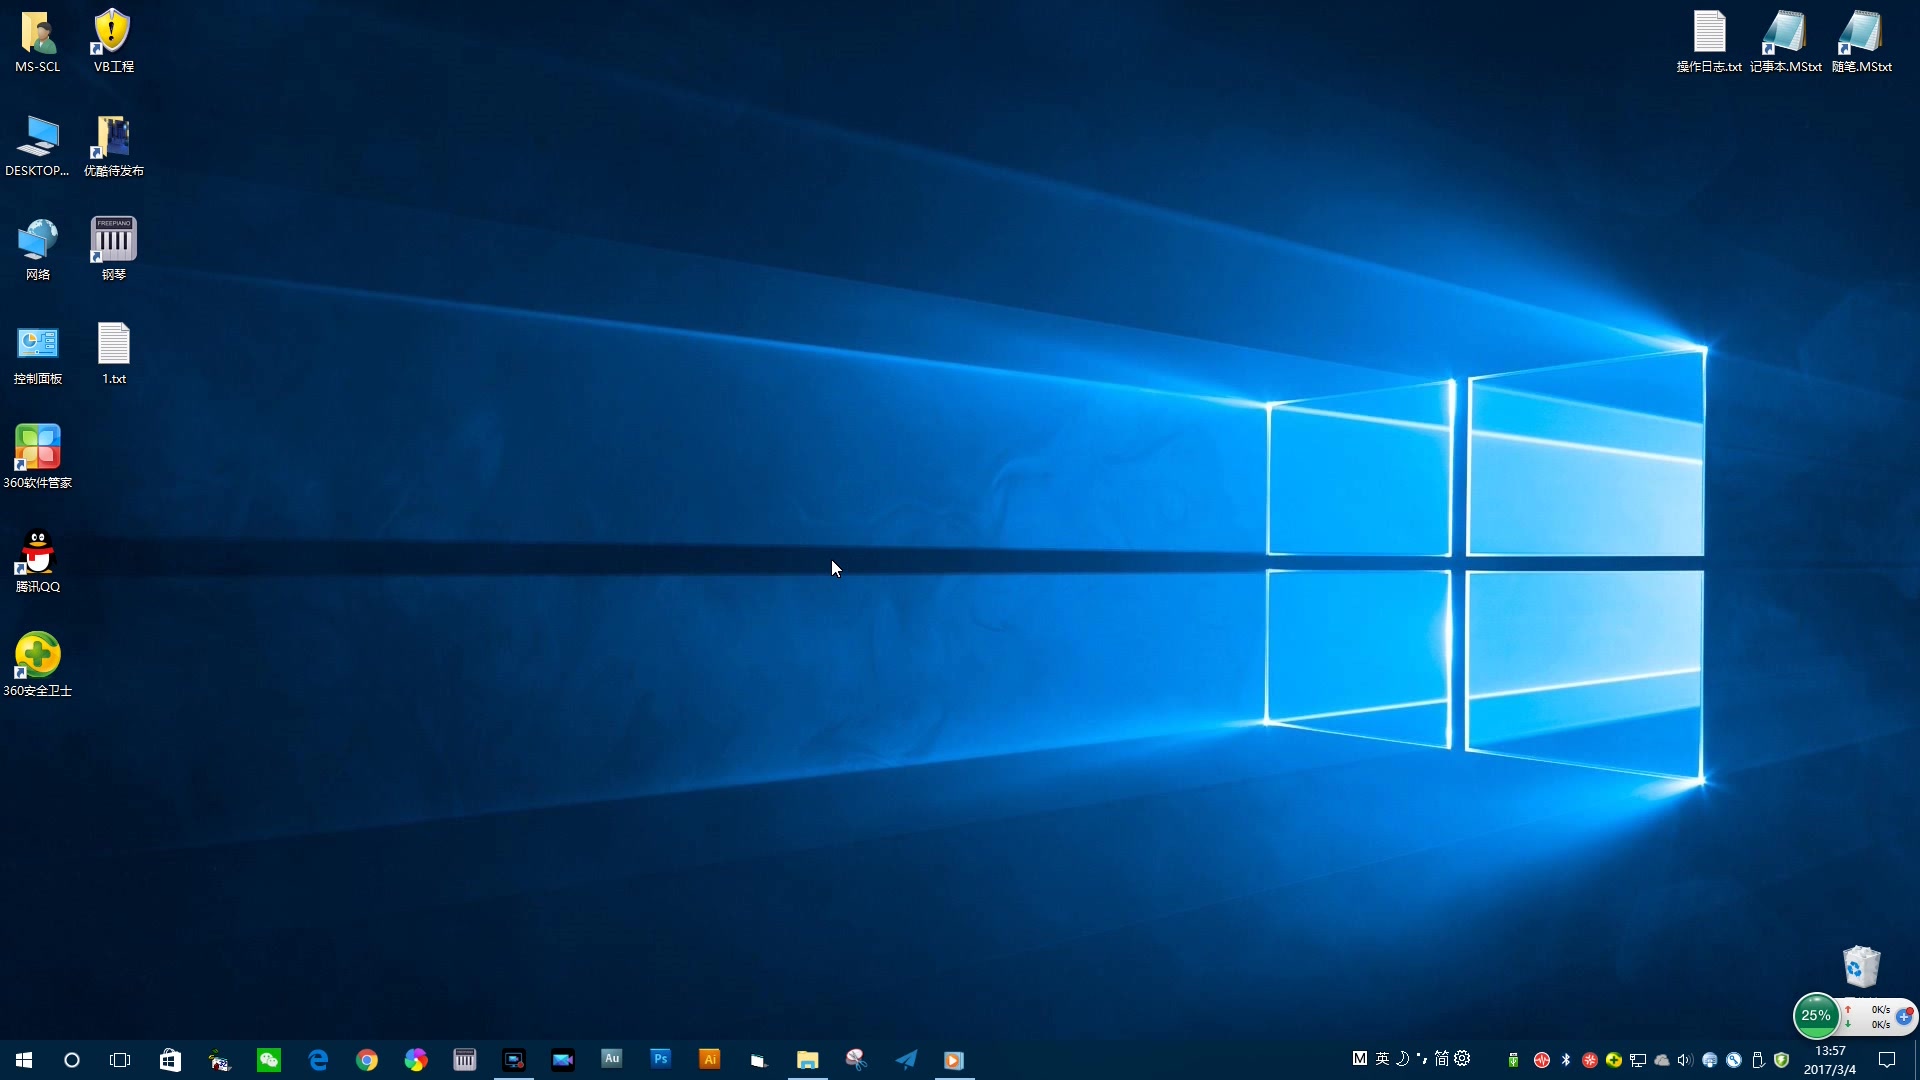Open the 360 security tray icon
1920x1080 pixels.
click(1614, 1060)
